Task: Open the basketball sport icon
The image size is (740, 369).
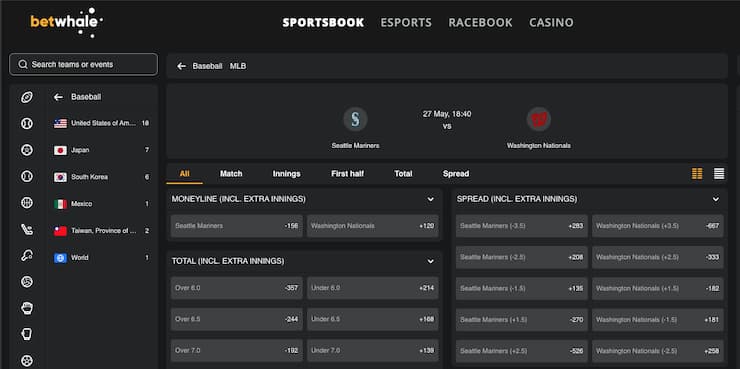Action: pyautogui.click(x=27, y=203)
